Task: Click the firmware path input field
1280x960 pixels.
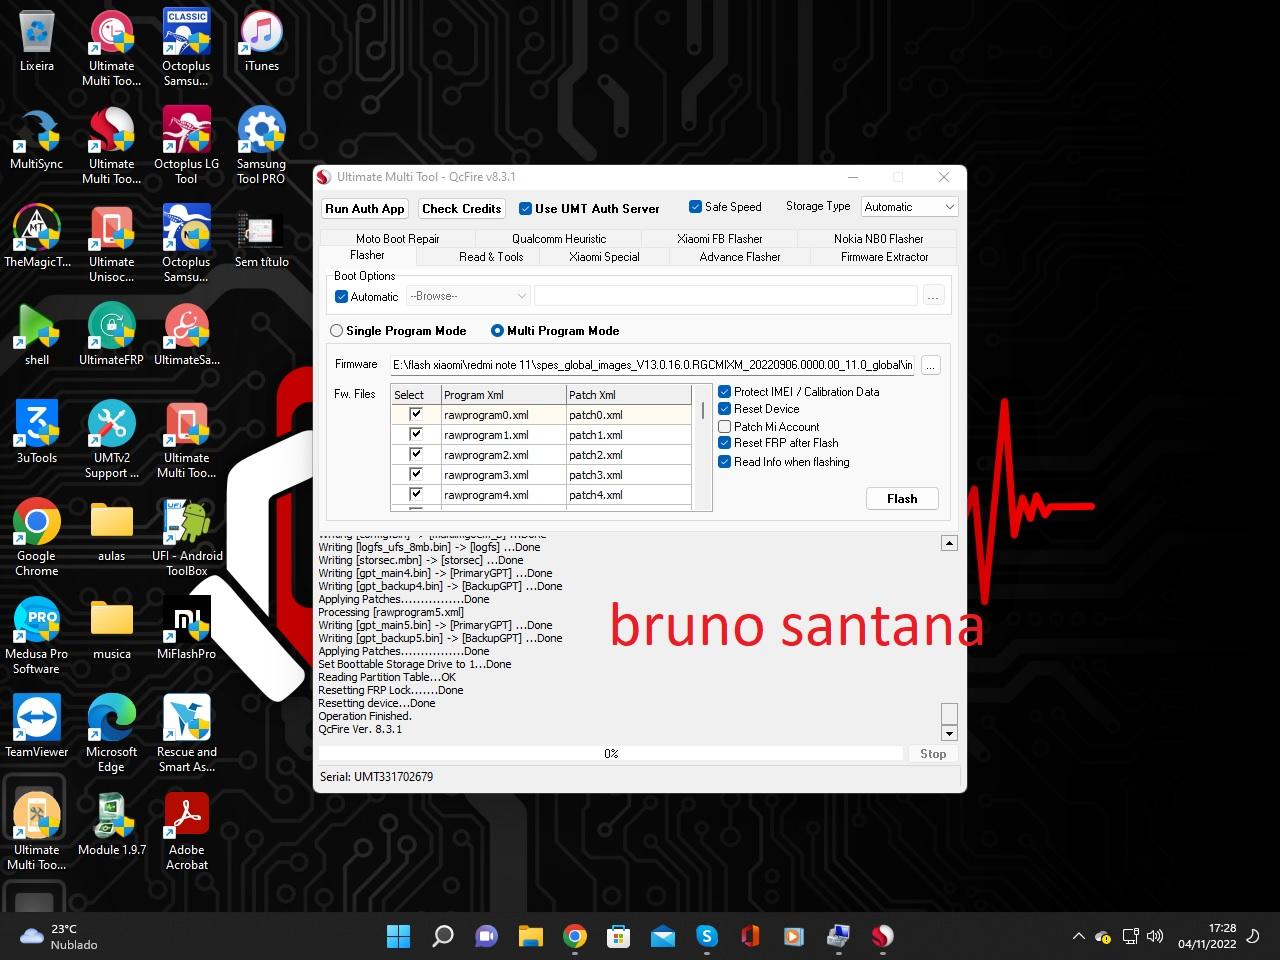Action: 652,365
